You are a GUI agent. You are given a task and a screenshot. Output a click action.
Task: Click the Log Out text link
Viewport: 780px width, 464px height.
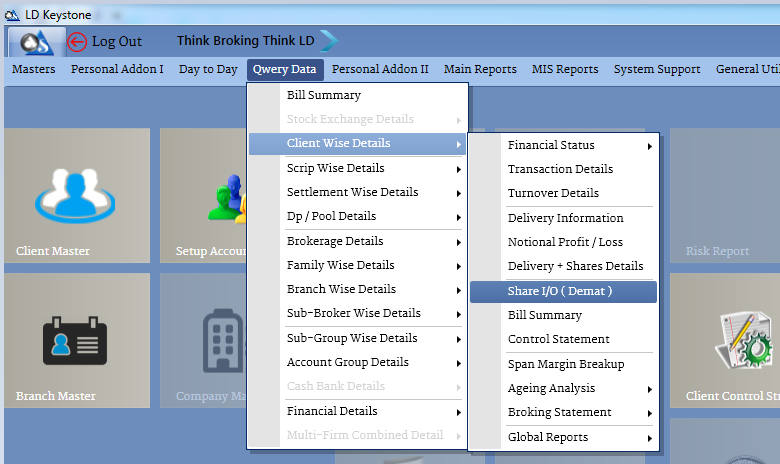(x=117, y=41)
